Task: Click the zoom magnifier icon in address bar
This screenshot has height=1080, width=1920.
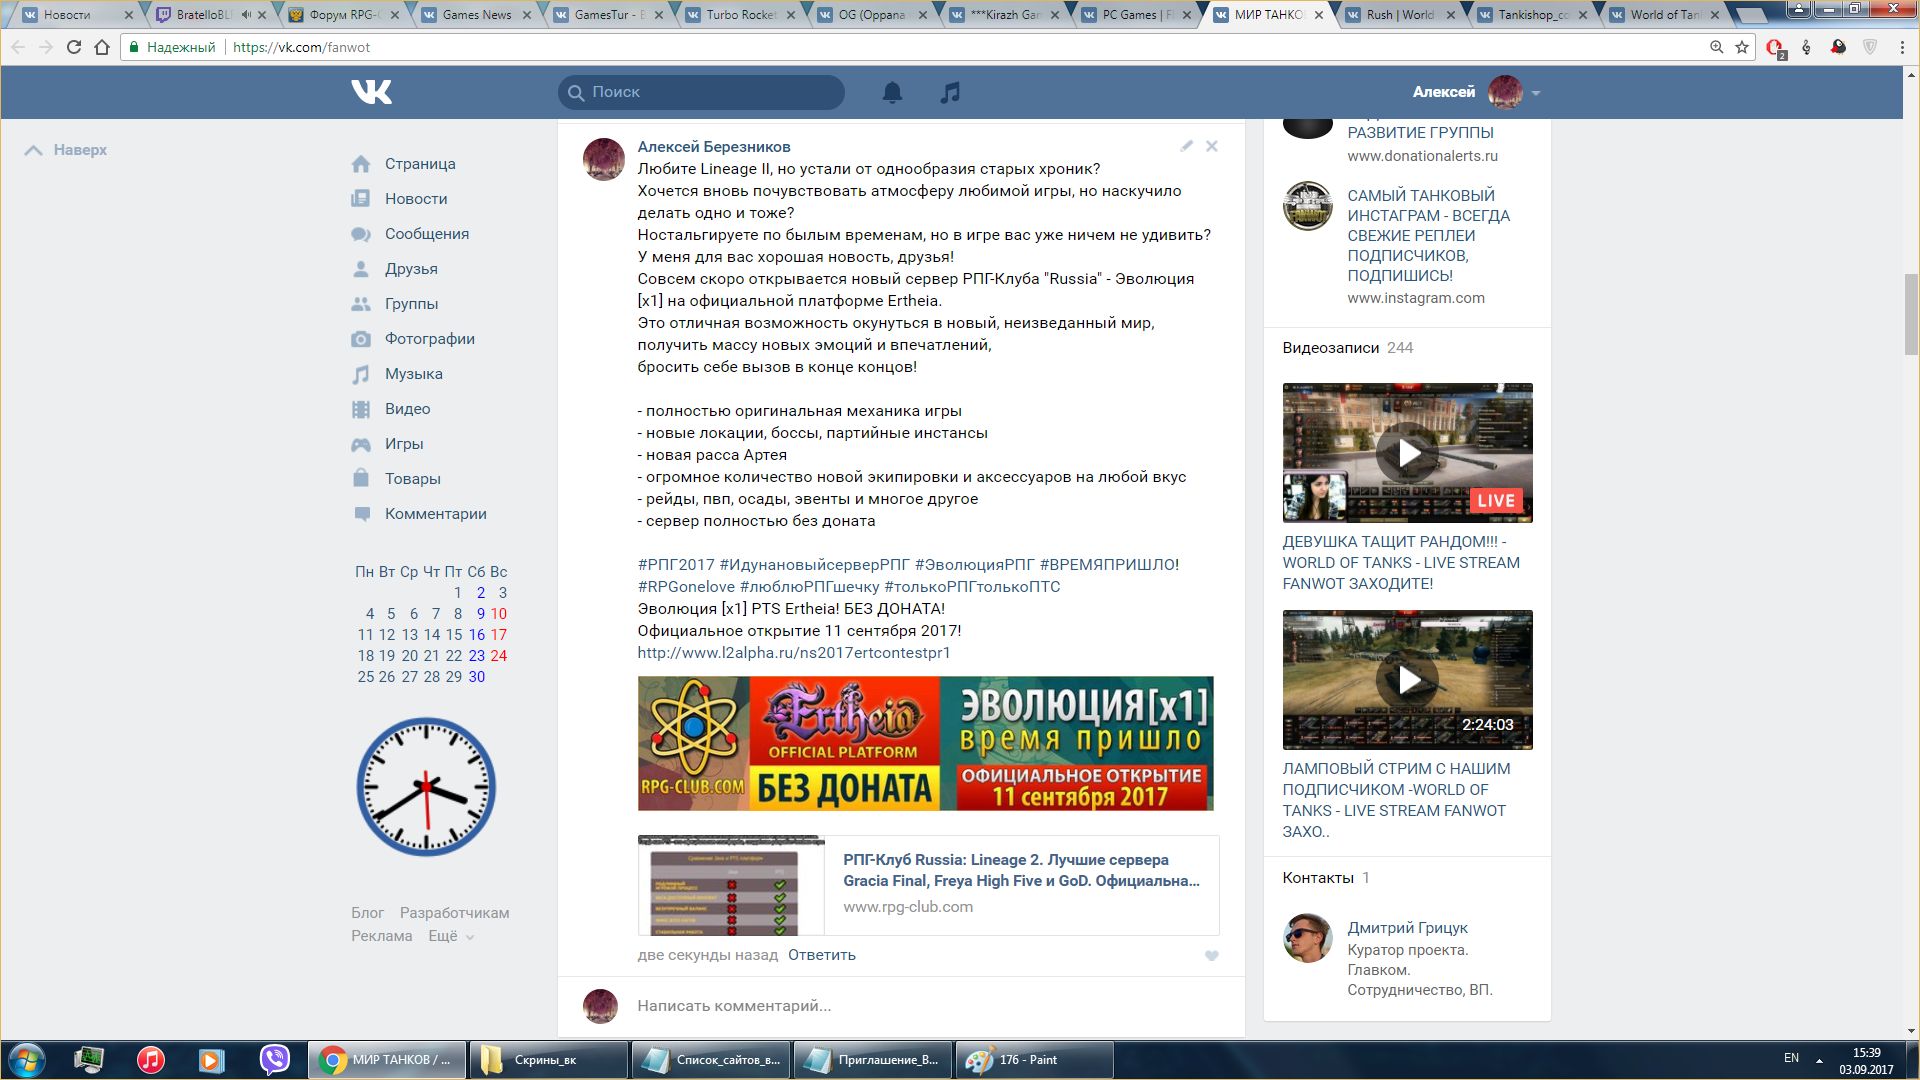Action: [1717, 47]
